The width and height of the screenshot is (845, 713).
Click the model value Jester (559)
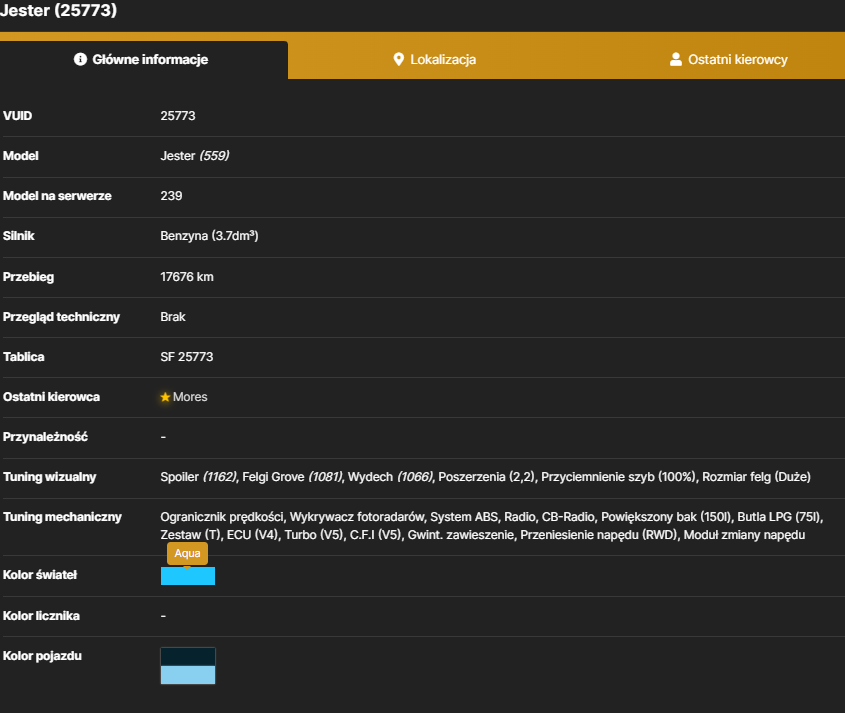point(195,156)
